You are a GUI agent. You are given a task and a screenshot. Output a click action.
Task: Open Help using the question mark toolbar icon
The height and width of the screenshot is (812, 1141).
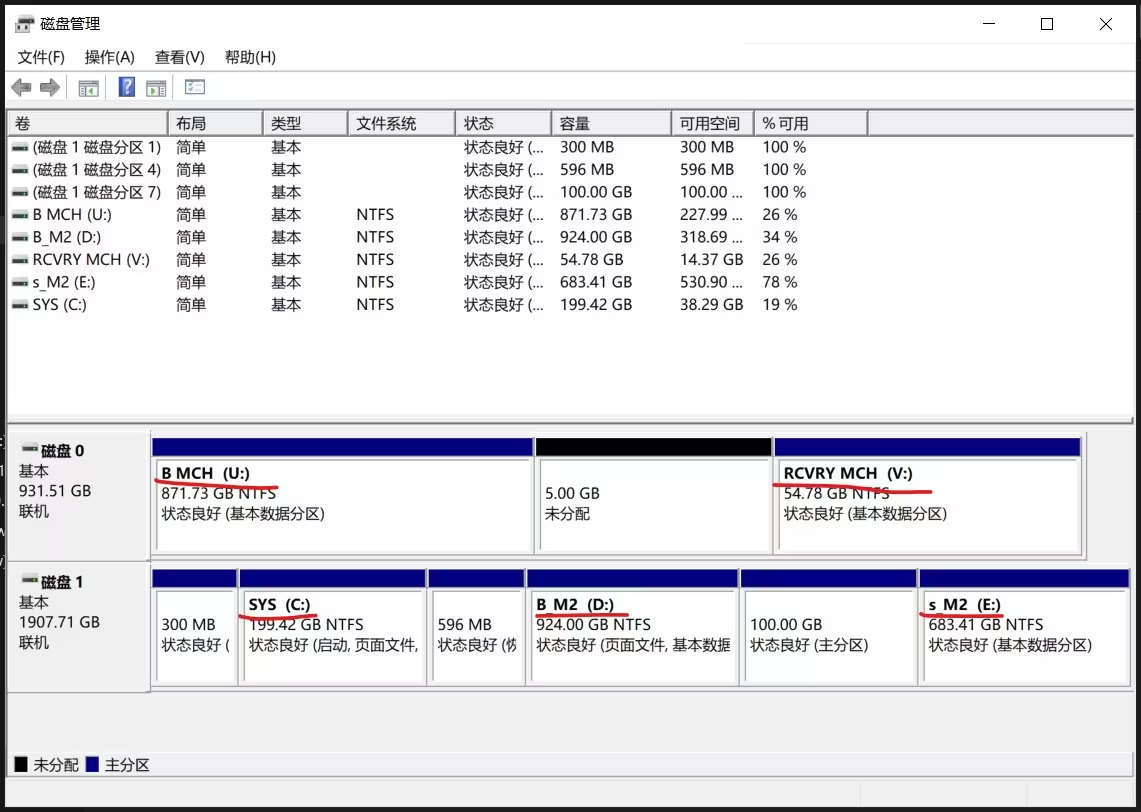pyautogui.click(x=127, y=87)
